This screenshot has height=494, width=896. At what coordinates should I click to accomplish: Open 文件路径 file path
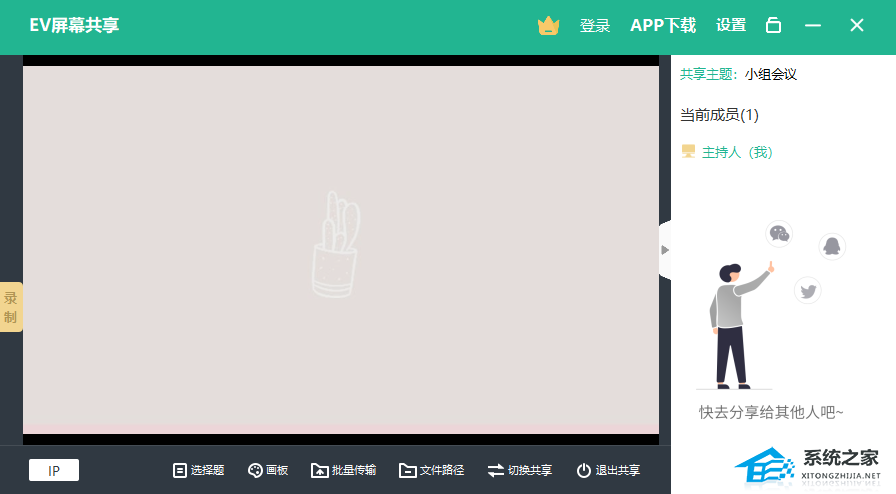(x=431, y=471)
